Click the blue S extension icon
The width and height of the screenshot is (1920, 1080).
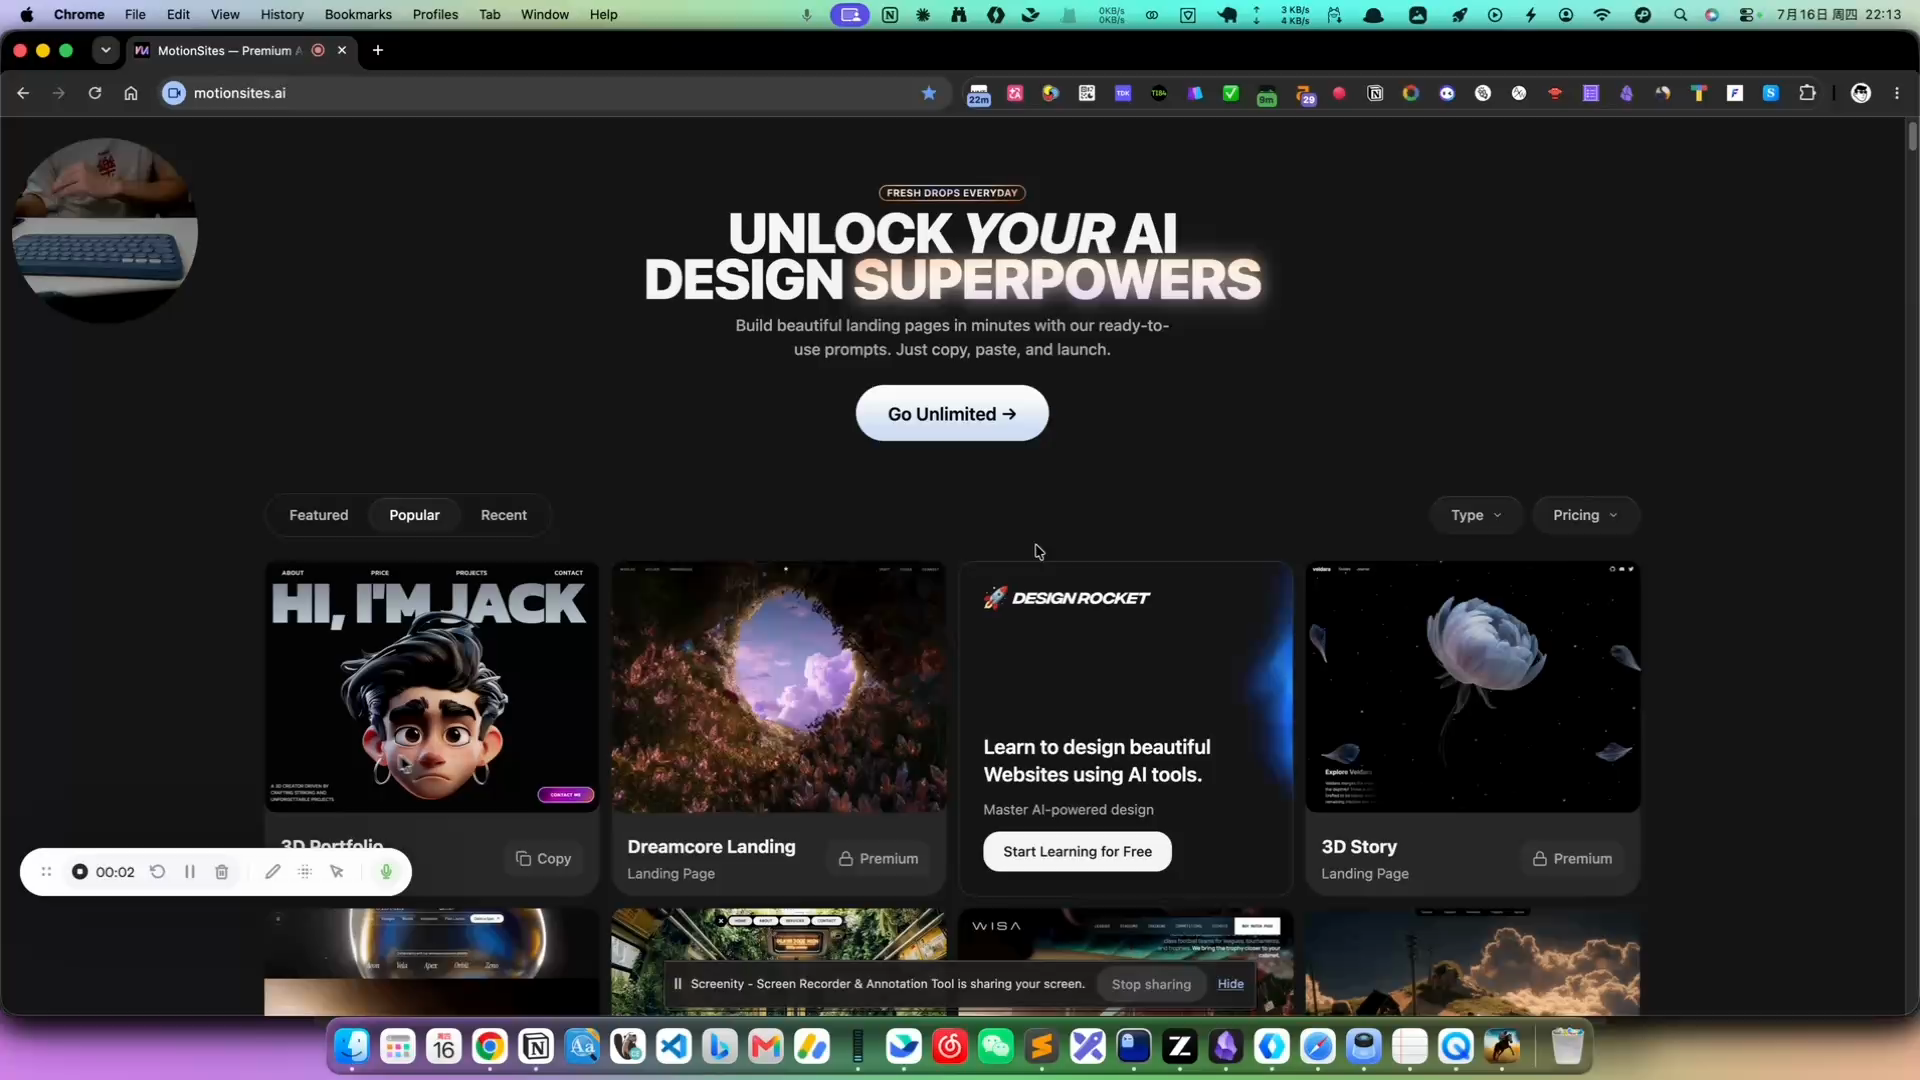[1771, 93]
